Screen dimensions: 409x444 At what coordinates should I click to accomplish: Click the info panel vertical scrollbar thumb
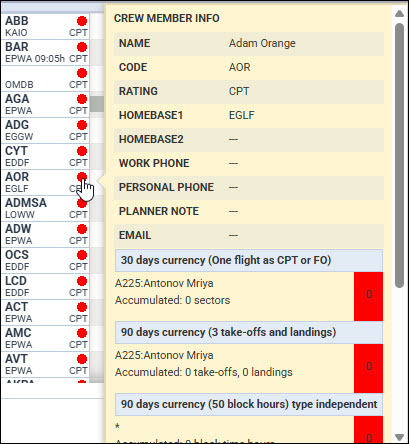(x=399, y=155)
